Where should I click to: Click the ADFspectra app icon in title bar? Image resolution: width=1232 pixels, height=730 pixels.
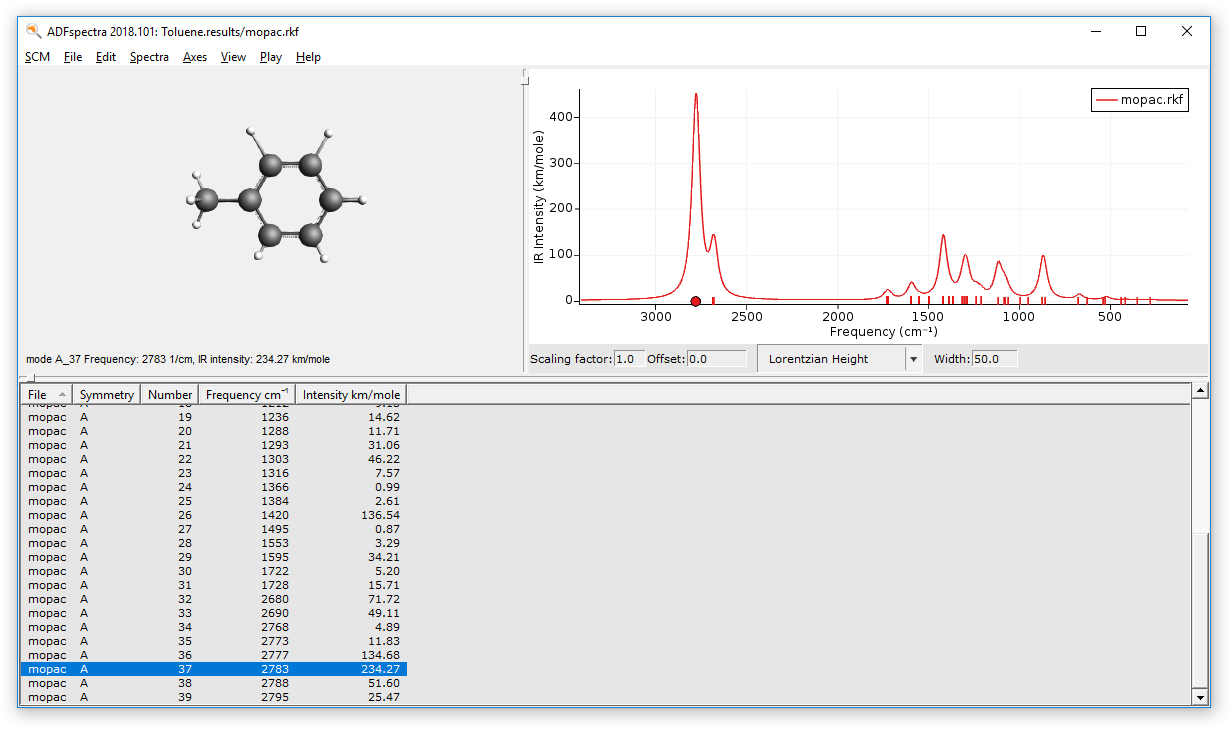[x=33, y=31]
